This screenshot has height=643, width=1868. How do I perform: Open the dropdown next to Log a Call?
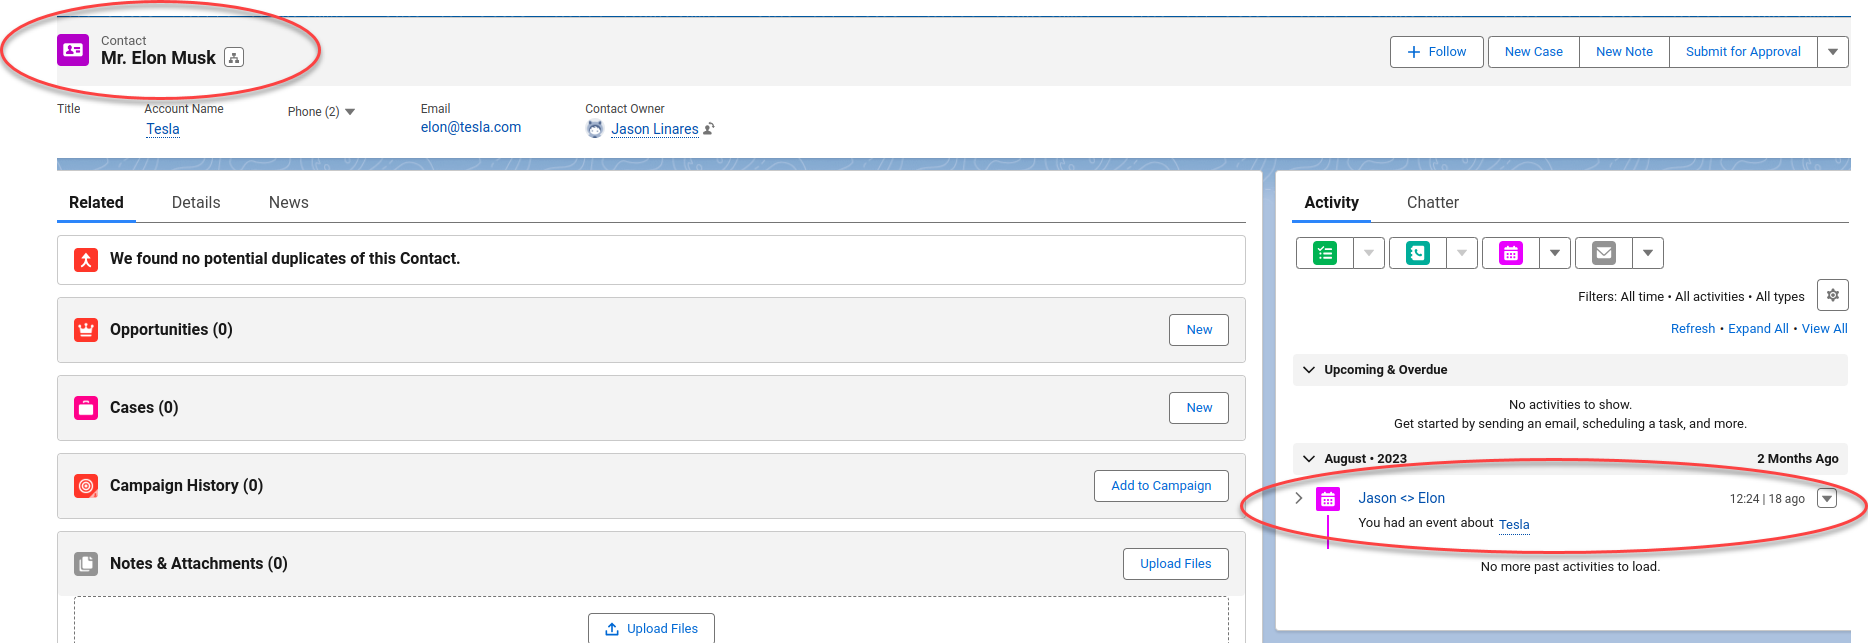(x=1462, y=253)
